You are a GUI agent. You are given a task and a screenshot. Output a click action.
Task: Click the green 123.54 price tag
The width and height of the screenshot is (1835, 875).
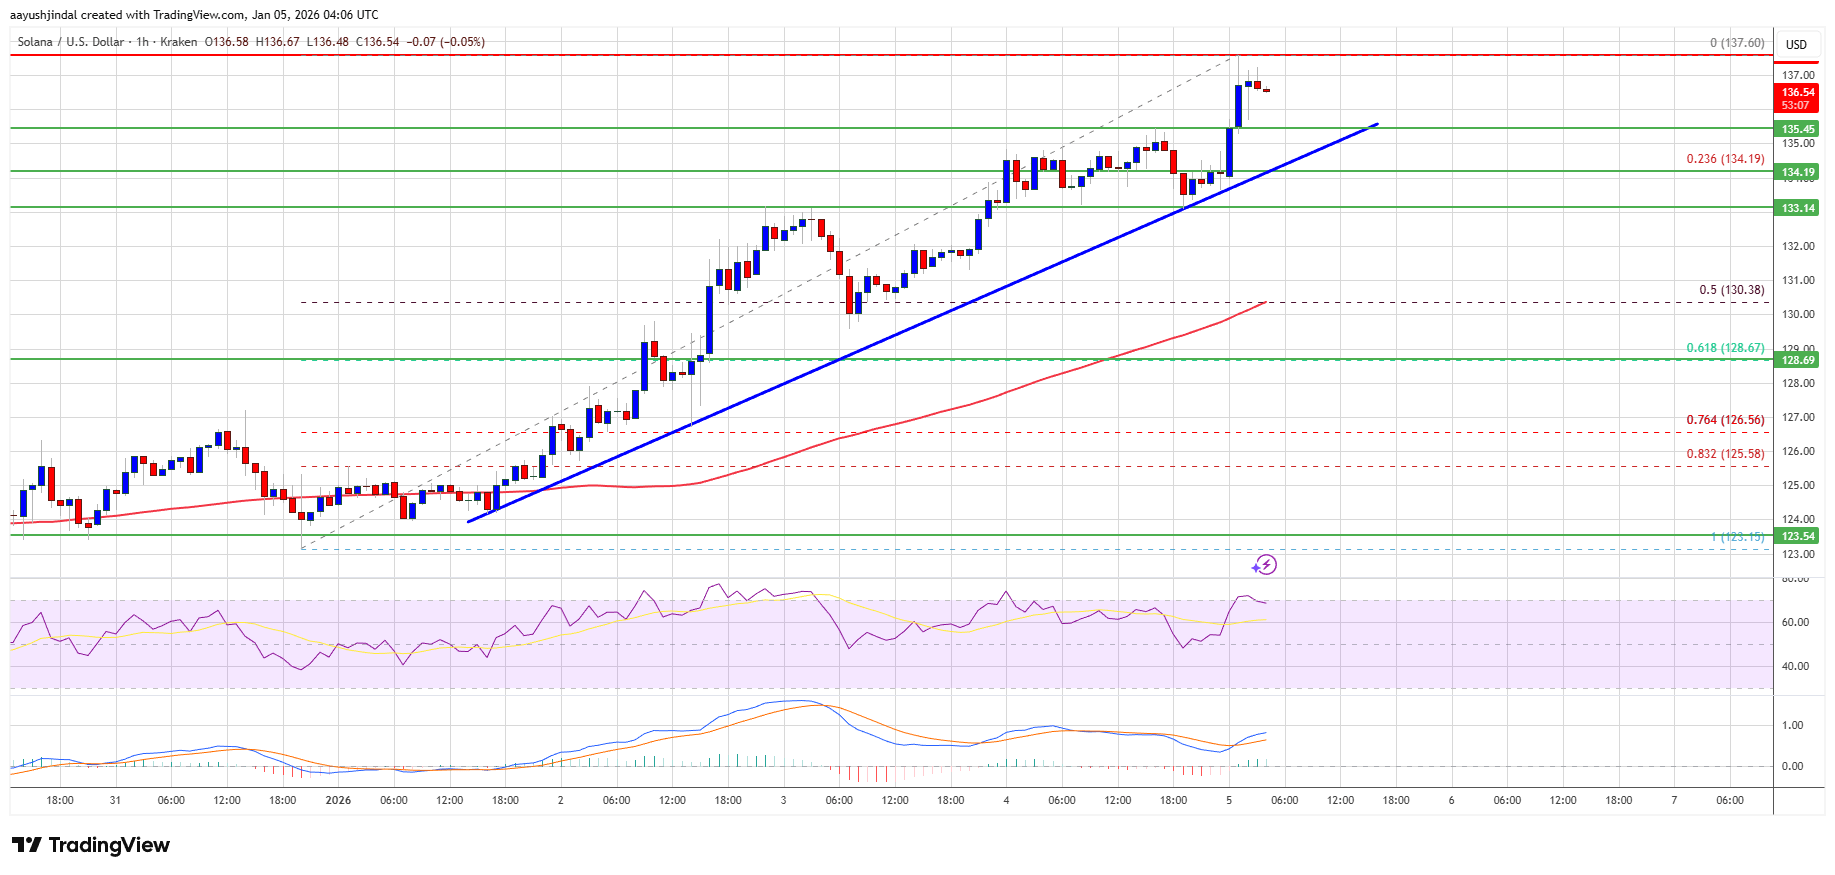pos(1797,536)
